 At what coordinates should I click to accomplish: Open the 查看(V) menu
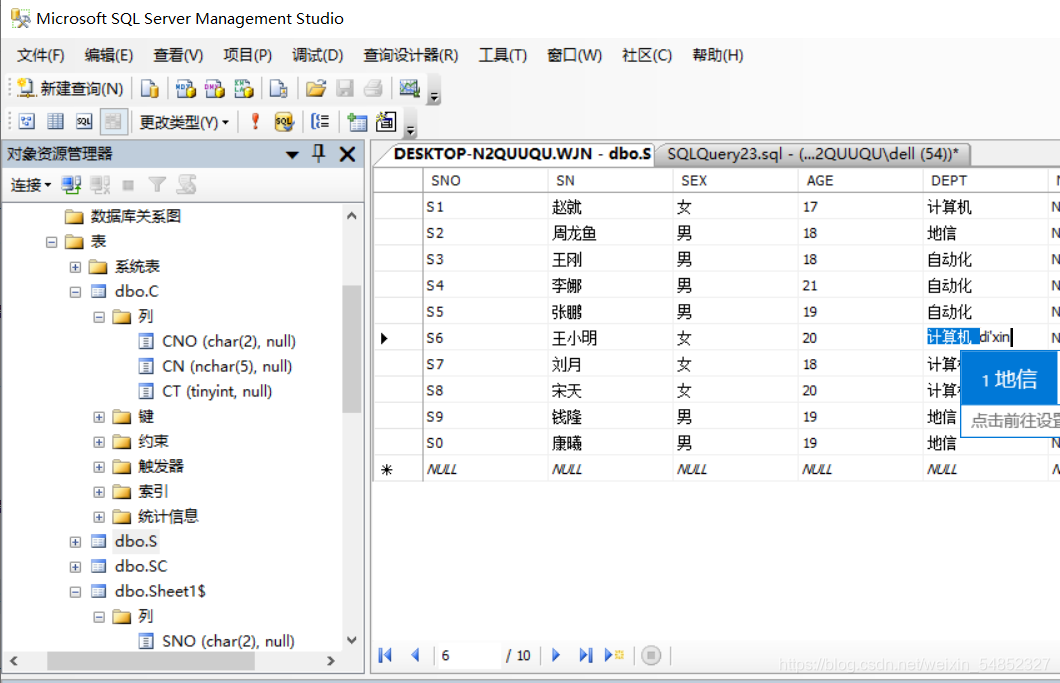click(x=178, y=55)
